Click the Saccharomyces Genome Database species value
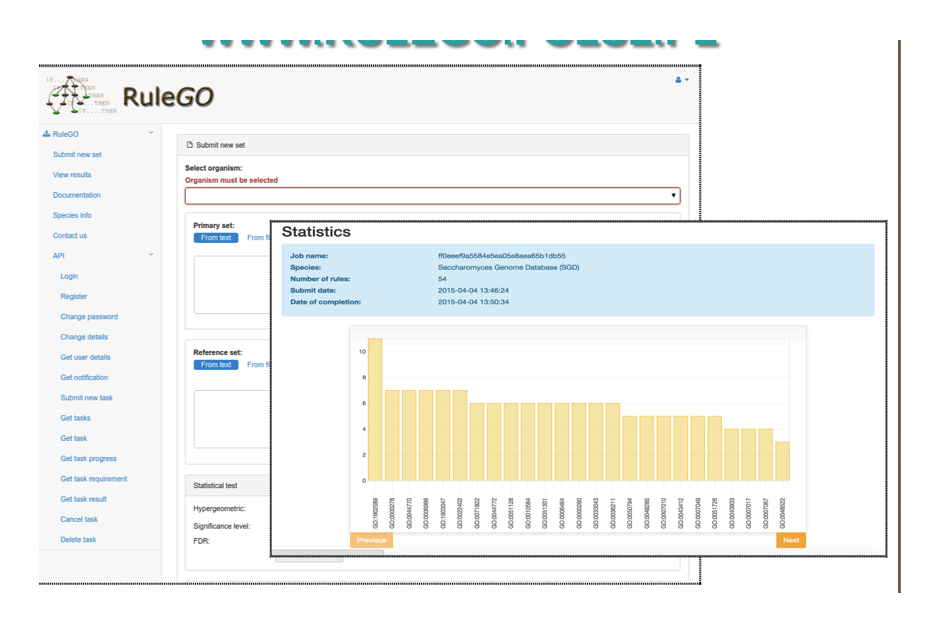The width and height of the screenshot is (929, 632). [508, 268]
